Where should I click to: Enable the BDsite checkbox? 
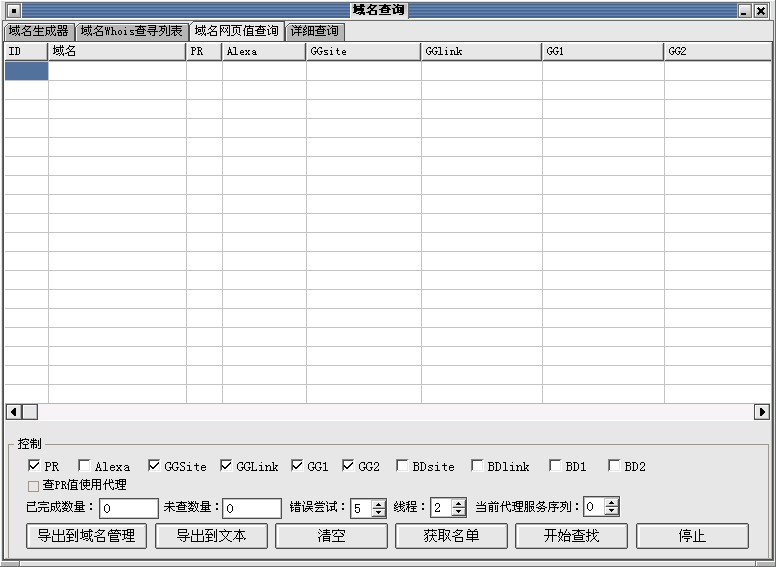point(402,466)
